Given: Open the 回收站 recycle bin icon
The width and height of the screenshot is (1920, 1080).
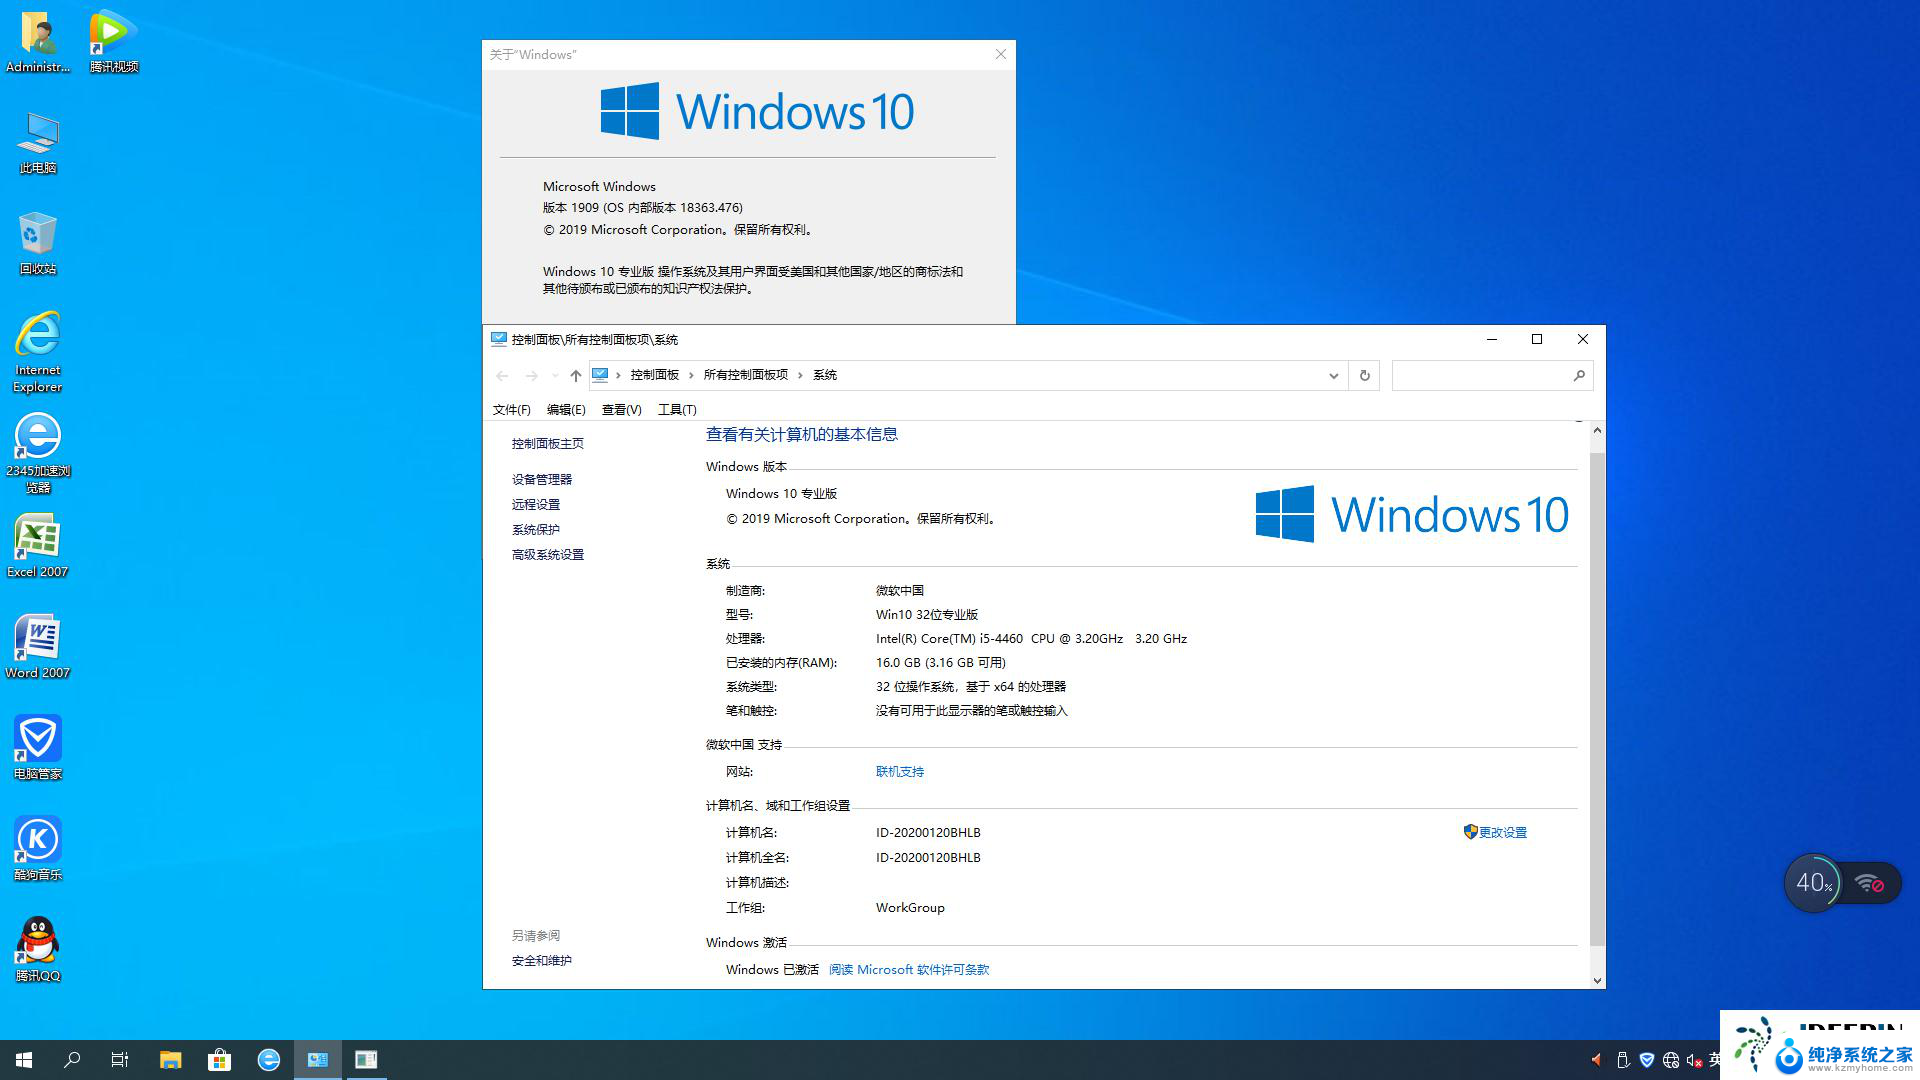Looking at the screenshot, I should 38,244.
